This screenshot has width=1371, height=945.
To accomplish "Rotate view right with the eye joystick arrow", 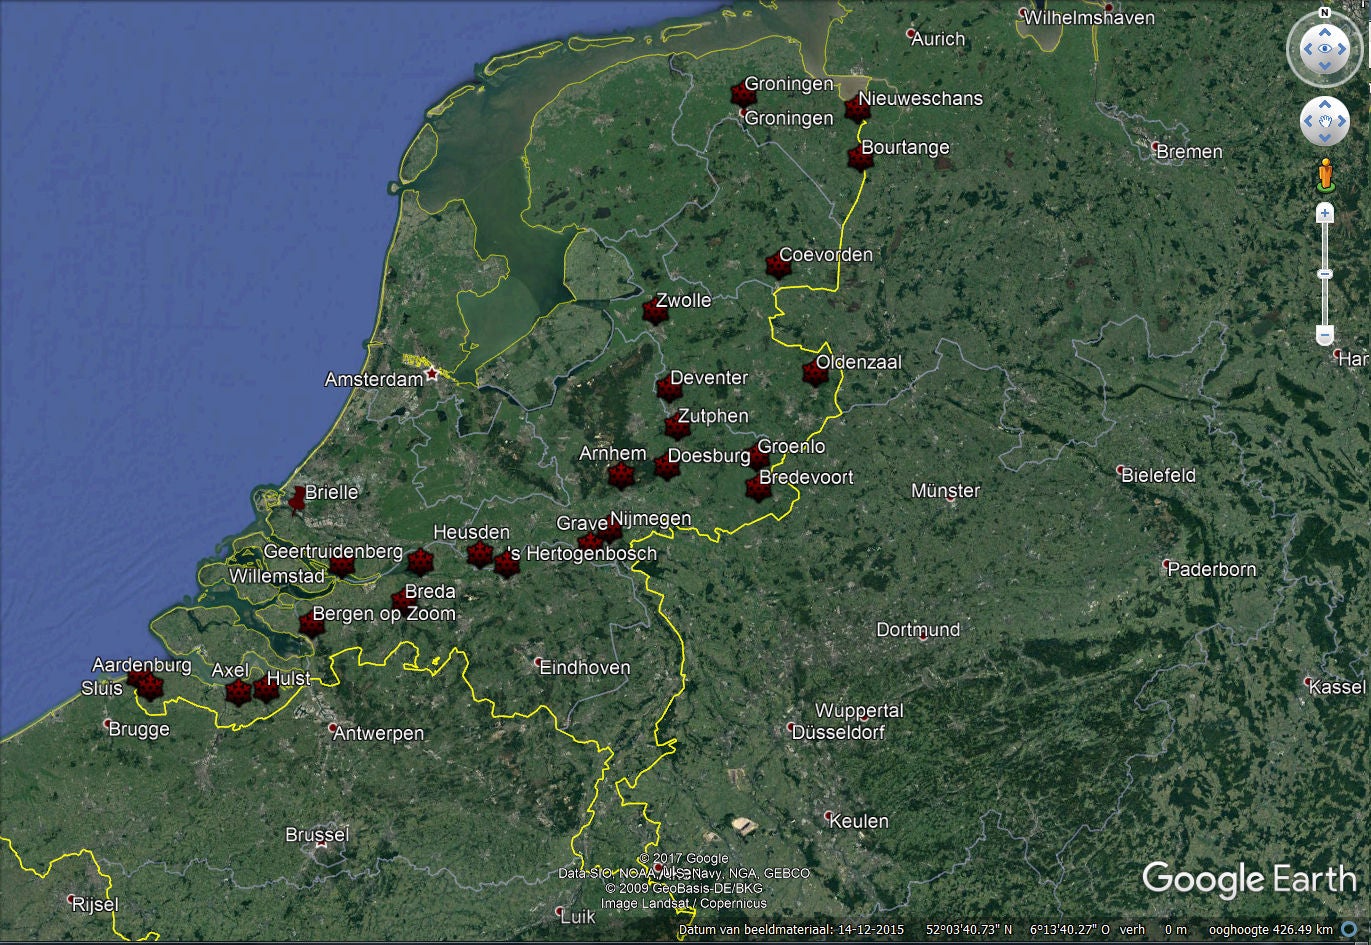I will tap(1343, 48).
